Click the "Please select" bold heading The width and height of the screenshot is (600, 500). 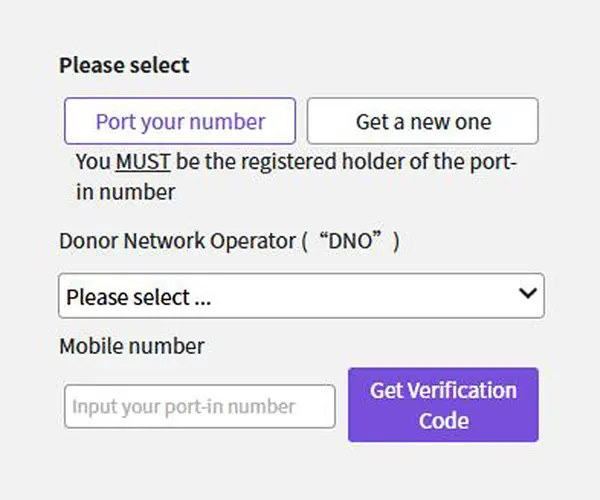[124, 66]
